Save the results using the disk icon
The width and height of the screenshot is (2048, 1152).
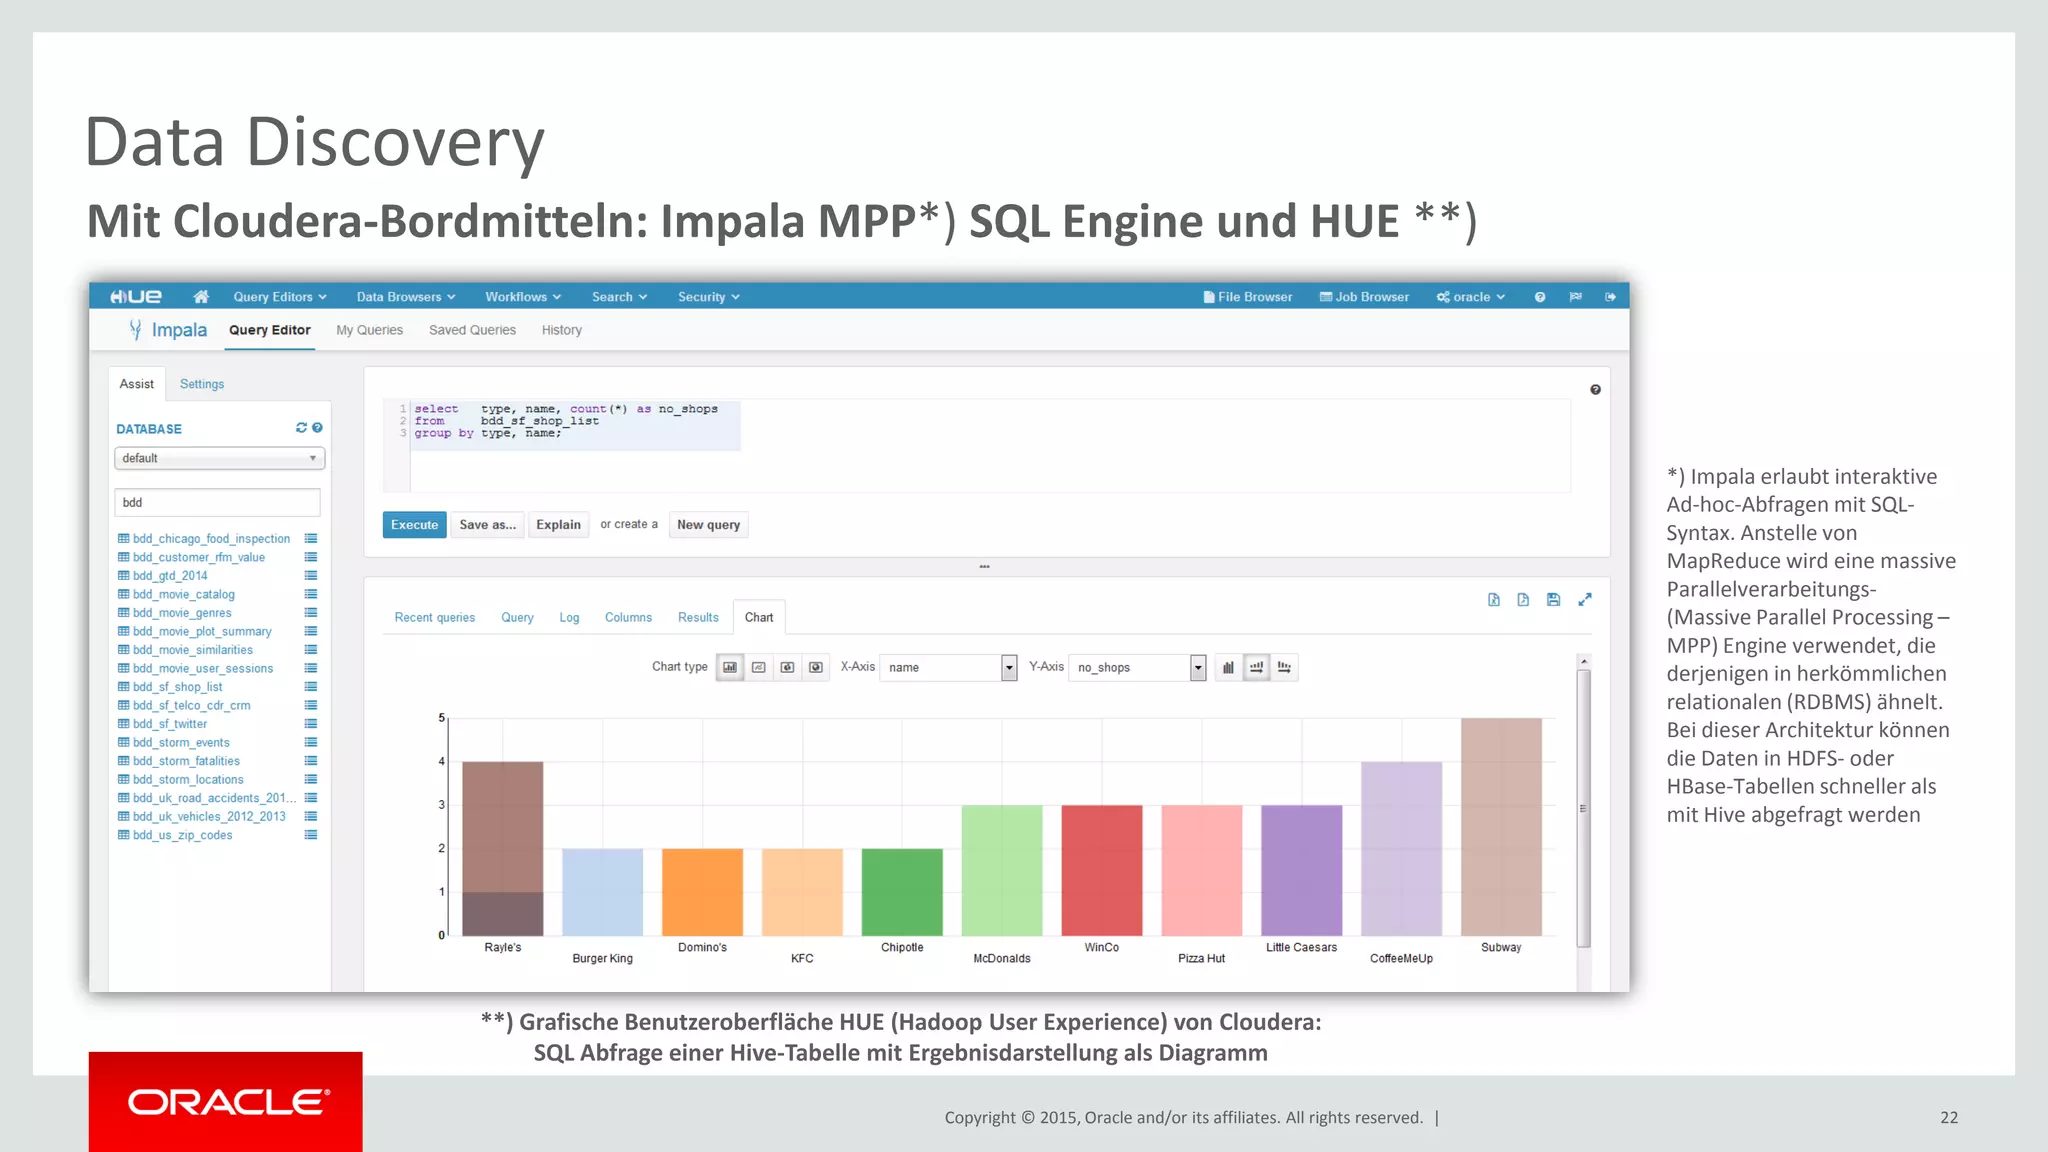click(1553, 600)
